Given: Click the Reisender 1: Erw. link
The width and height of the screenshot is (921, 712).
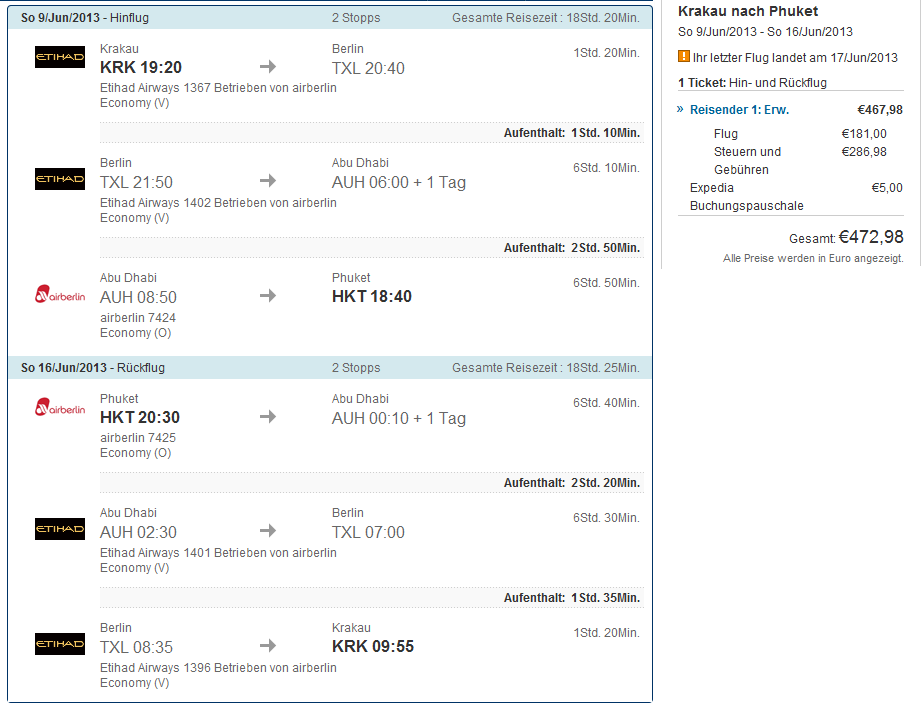Looking at the screenshot, I should 739,110.
